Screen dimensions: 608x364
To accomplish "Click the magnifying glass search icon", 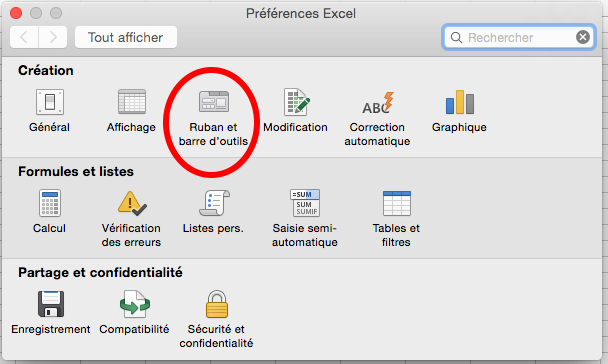I will [456, 38].
